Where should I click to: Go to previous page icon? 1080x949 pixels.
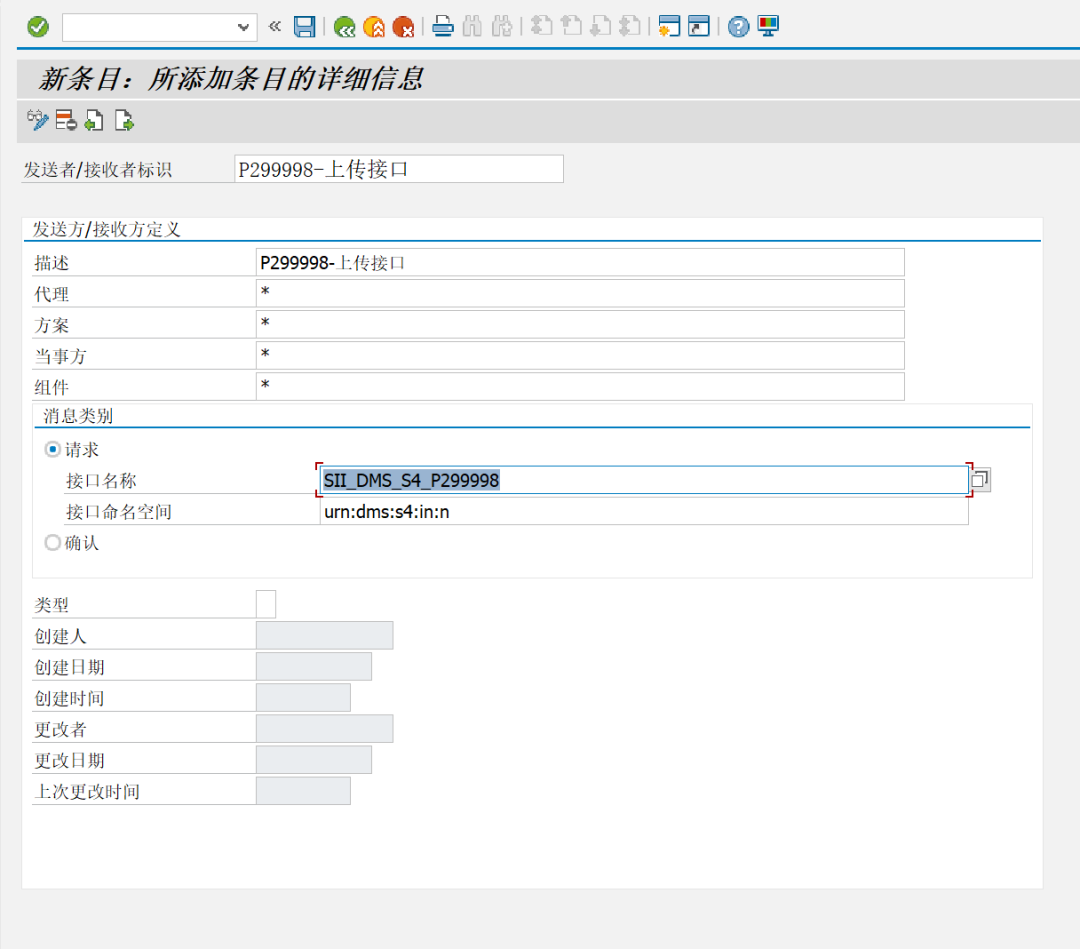click(x=571, y=27)
